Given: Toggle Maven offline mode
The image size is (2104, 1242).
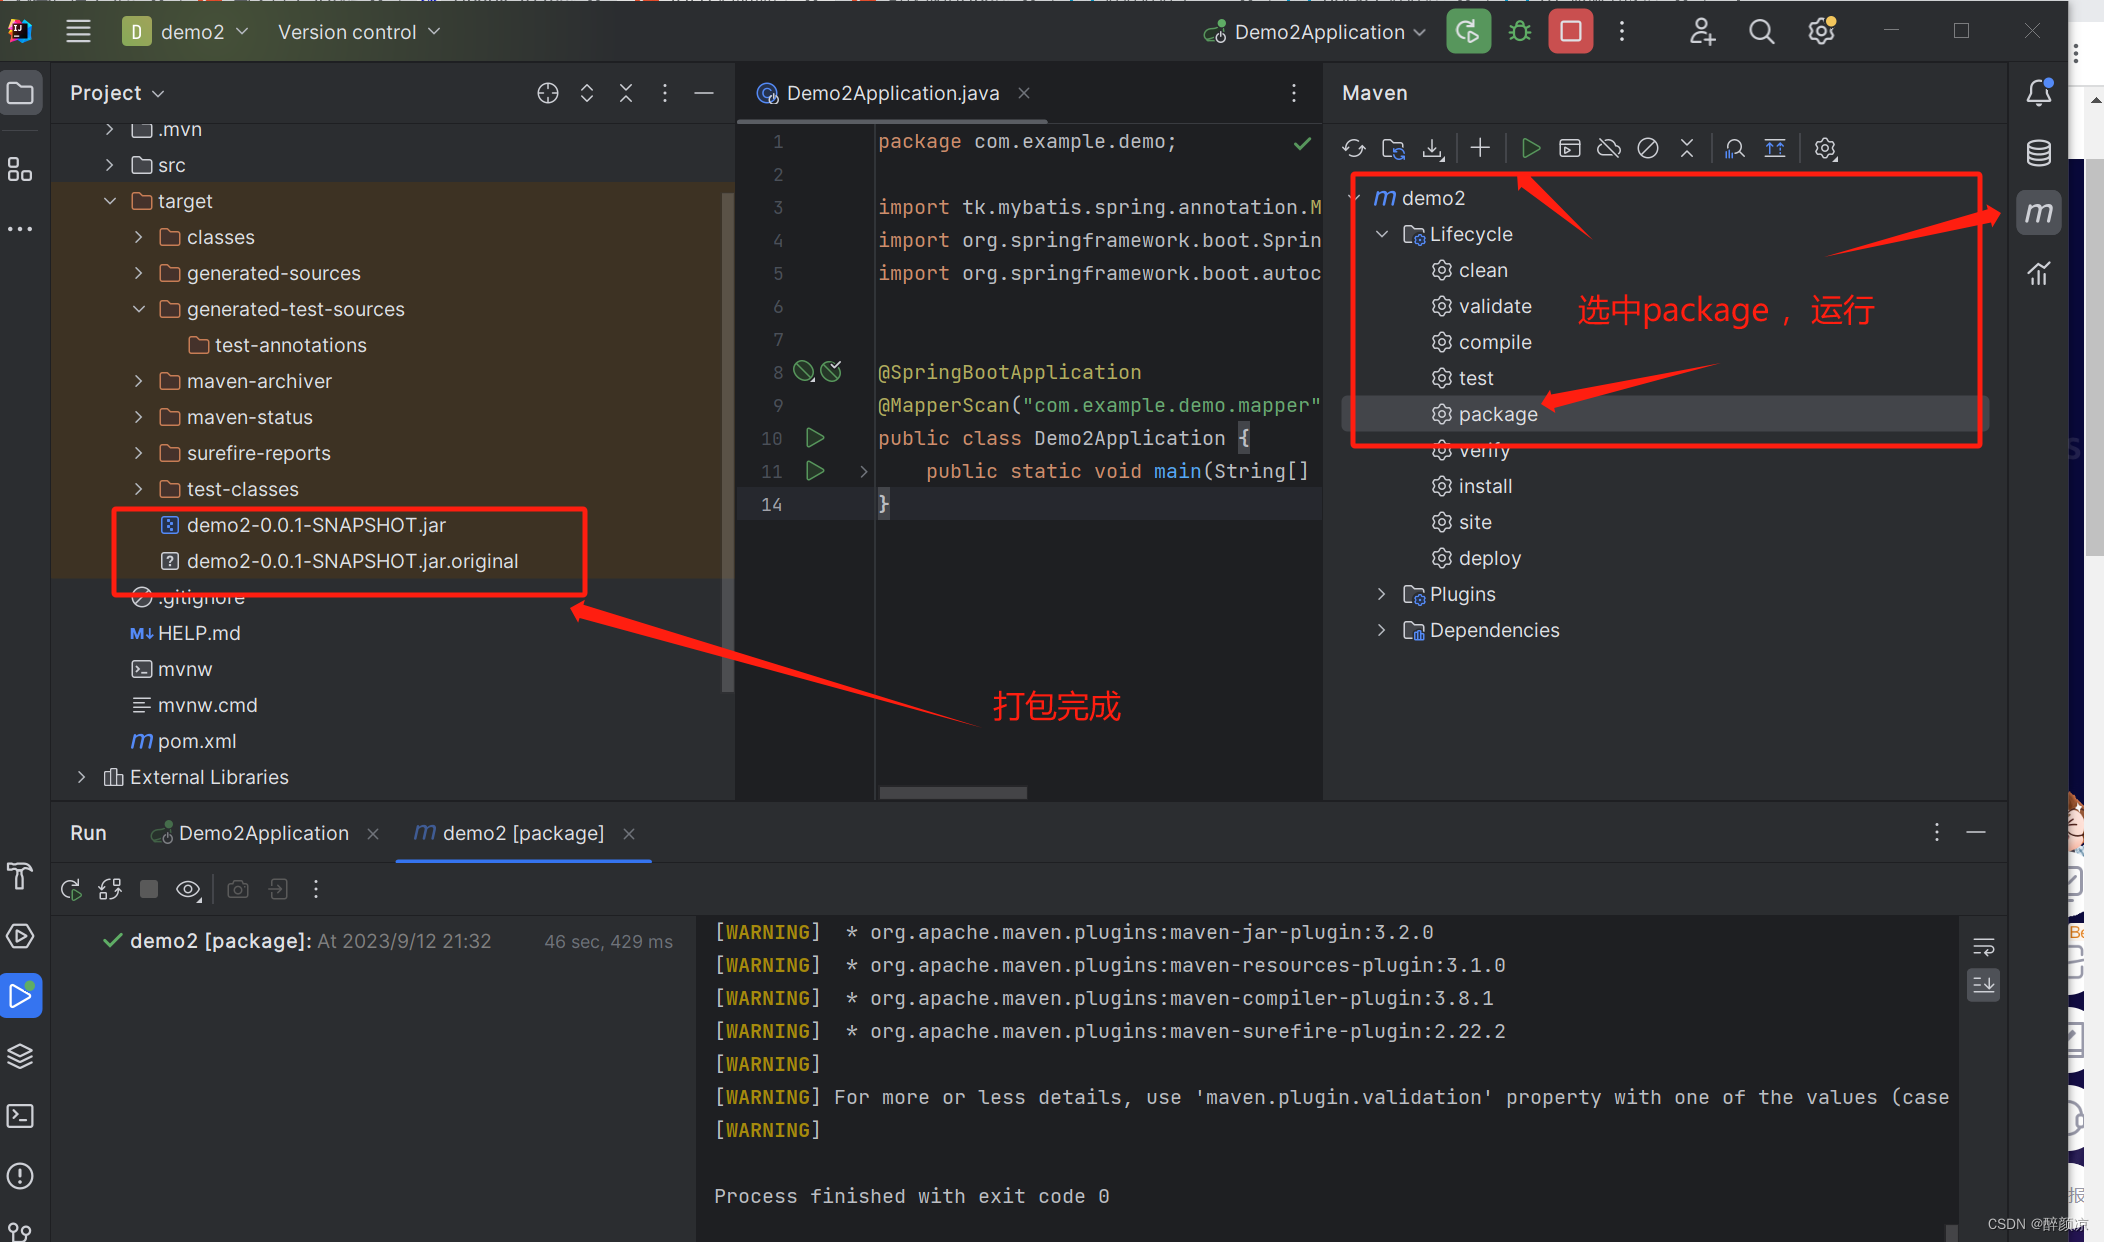Looking at the screenshot, I should point(1609,149).
